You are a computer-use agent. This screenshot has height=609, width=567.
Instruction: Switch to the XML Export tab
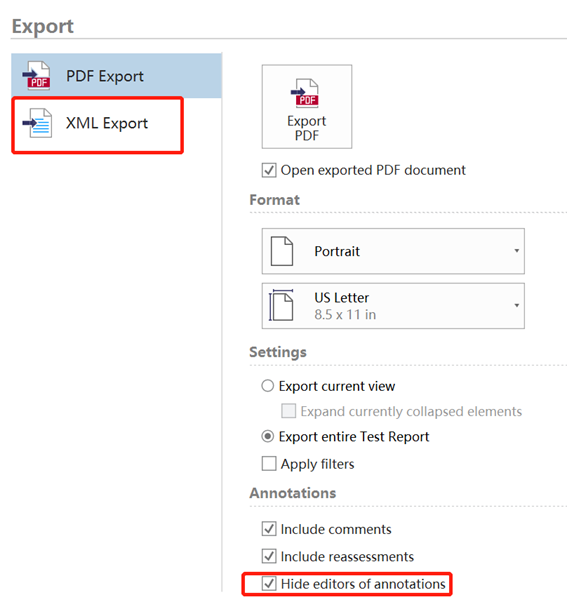click(x=97, y=124)
